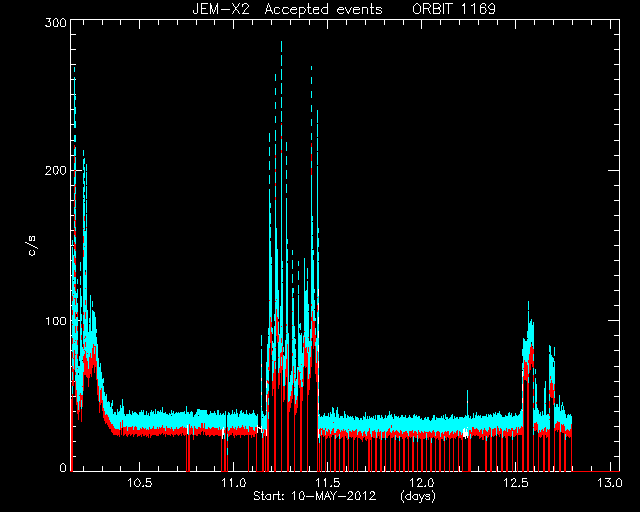
Task: Click the y-axis tick label 0
Action: tap(63, 467)
